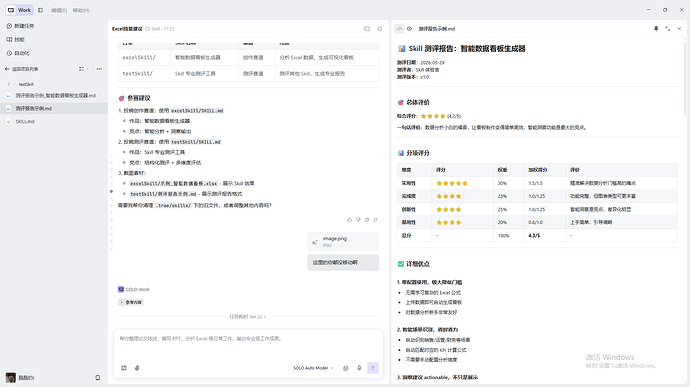
Task: Open the image.png attachment
Action: coord(343,242)
